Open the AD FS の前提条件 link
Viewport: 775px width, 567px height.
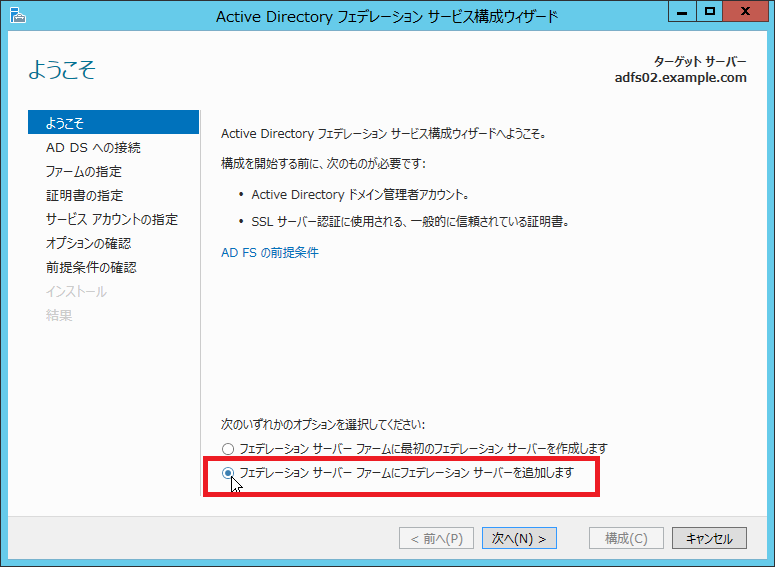(270, 253)
